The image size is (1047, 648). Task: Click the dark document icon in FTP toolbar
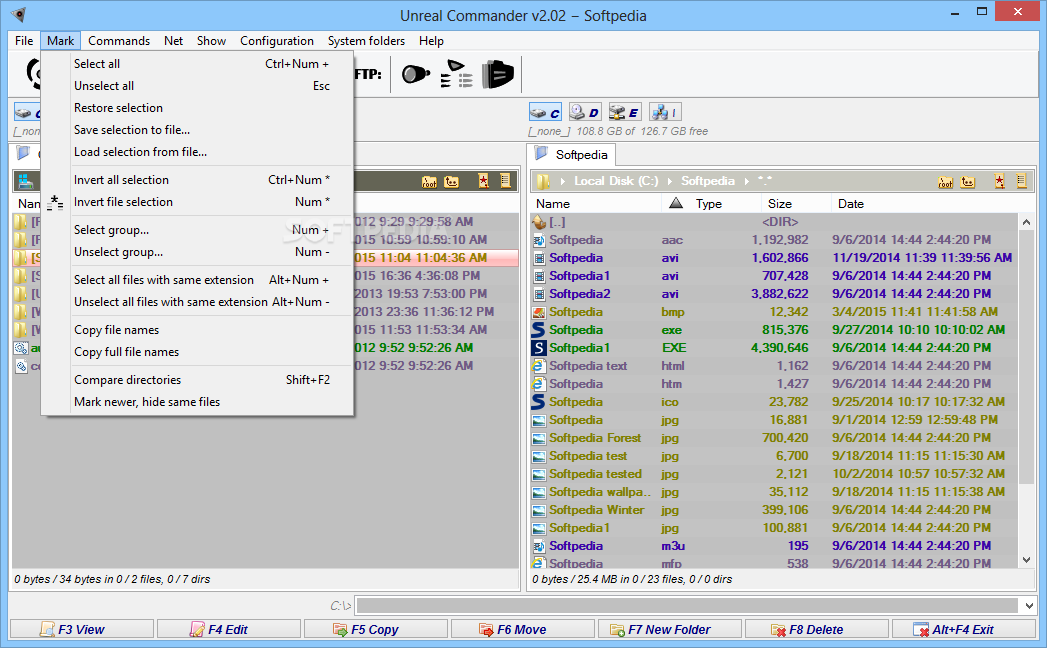[497, 73]
